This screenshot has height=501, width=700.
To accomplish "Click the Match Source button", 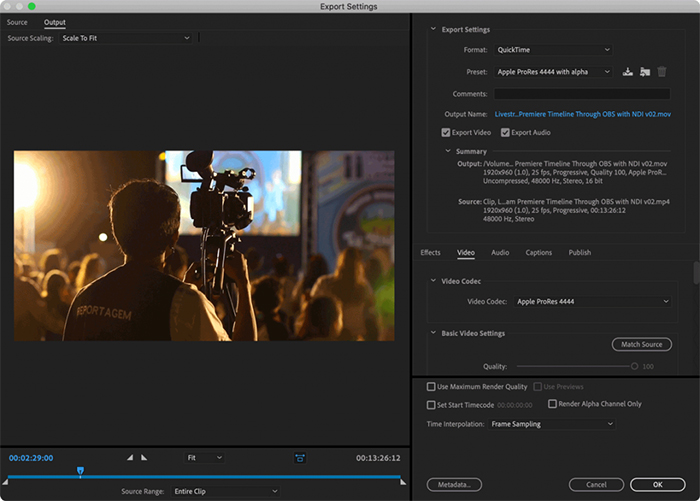I will (641, 345).
